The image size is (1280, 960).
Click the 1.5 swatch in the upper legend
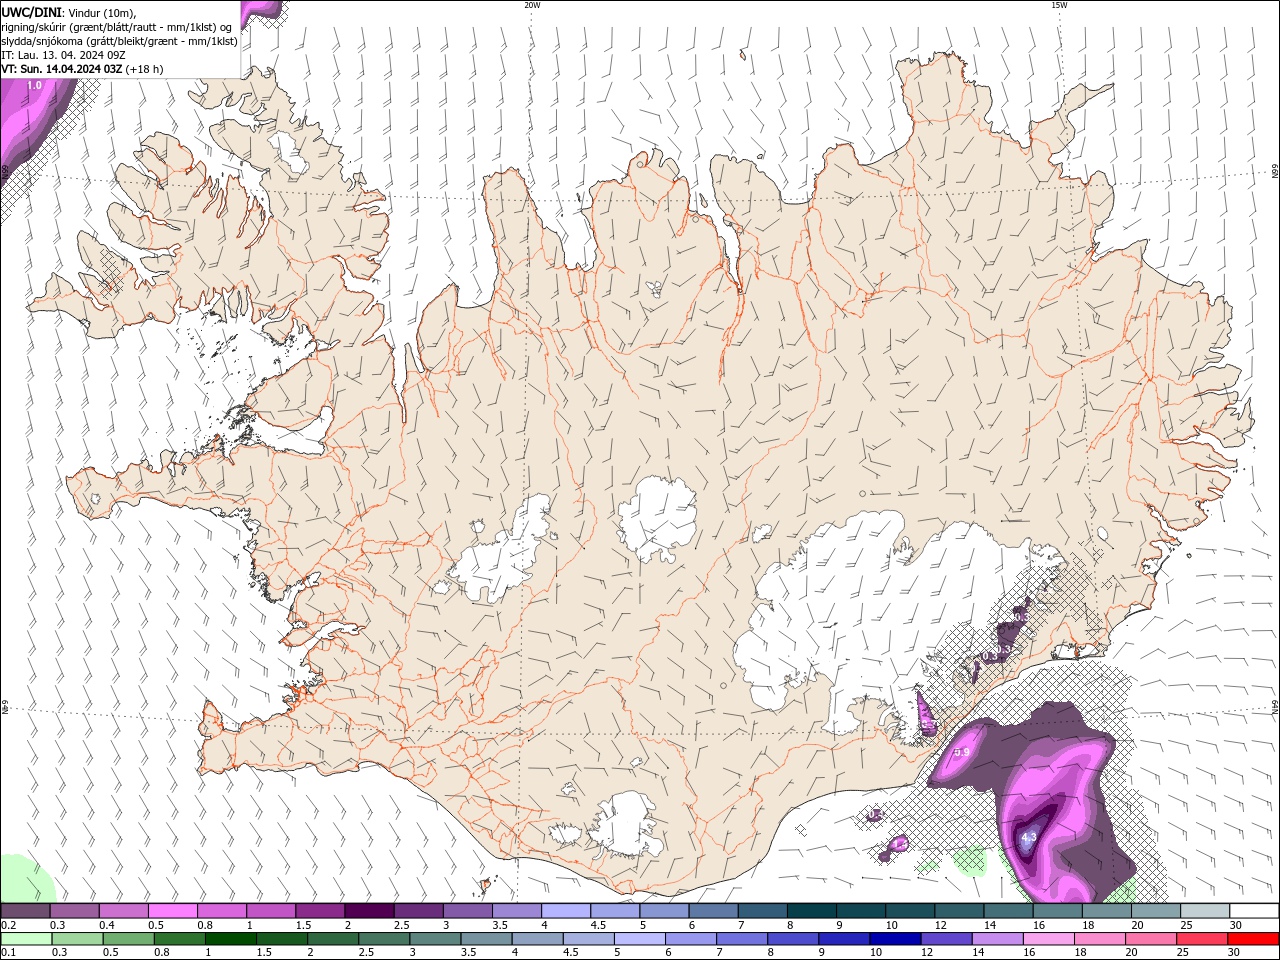(x=320, y=911)
